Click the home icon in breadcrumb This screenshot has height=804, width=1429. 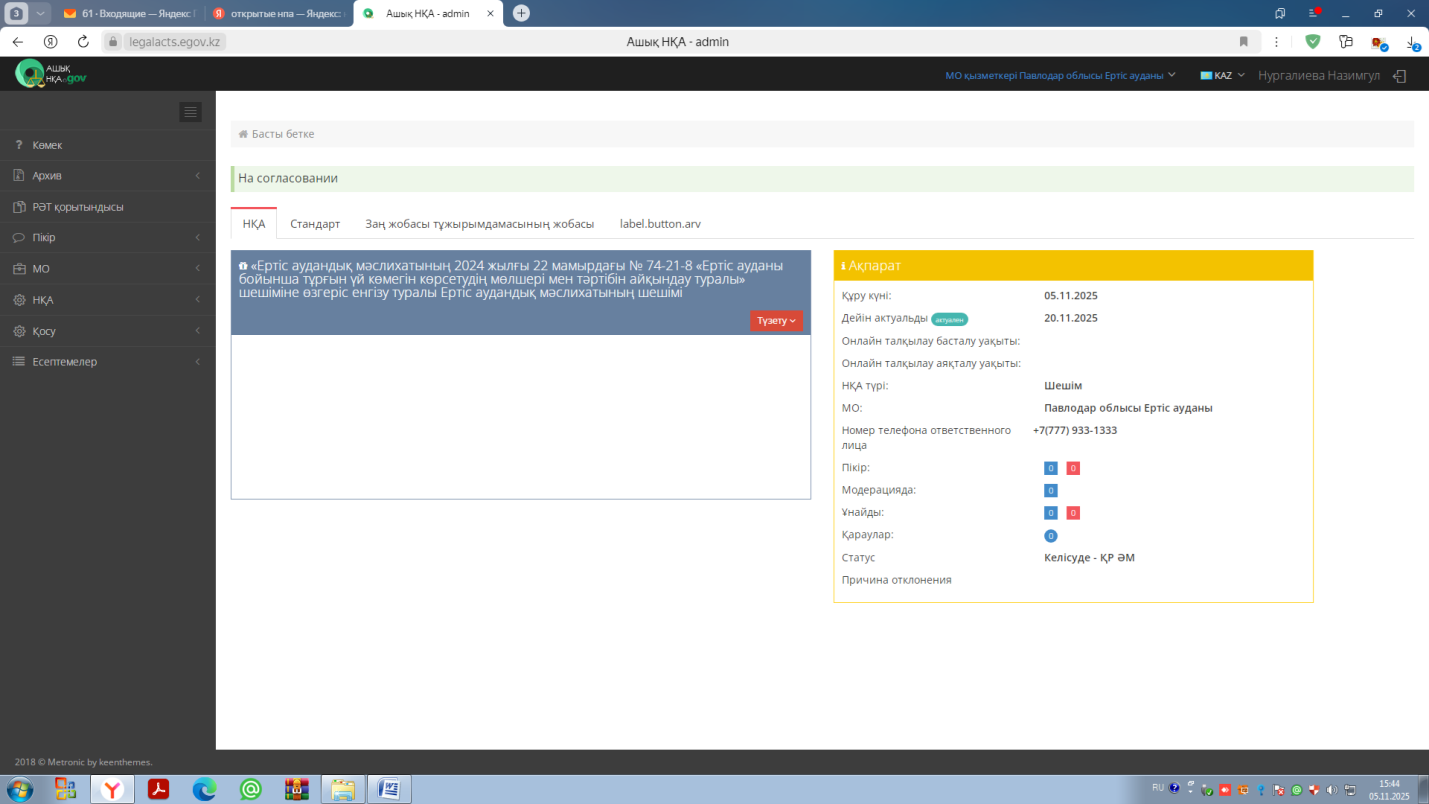click(x=243, y=134)
